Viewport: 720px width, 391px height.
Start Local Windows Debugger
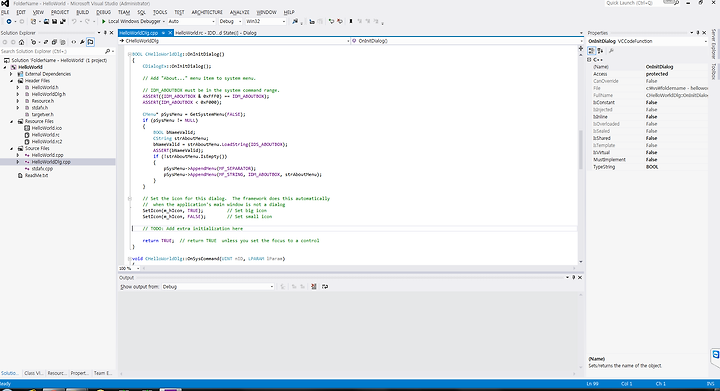coord(131,22)
